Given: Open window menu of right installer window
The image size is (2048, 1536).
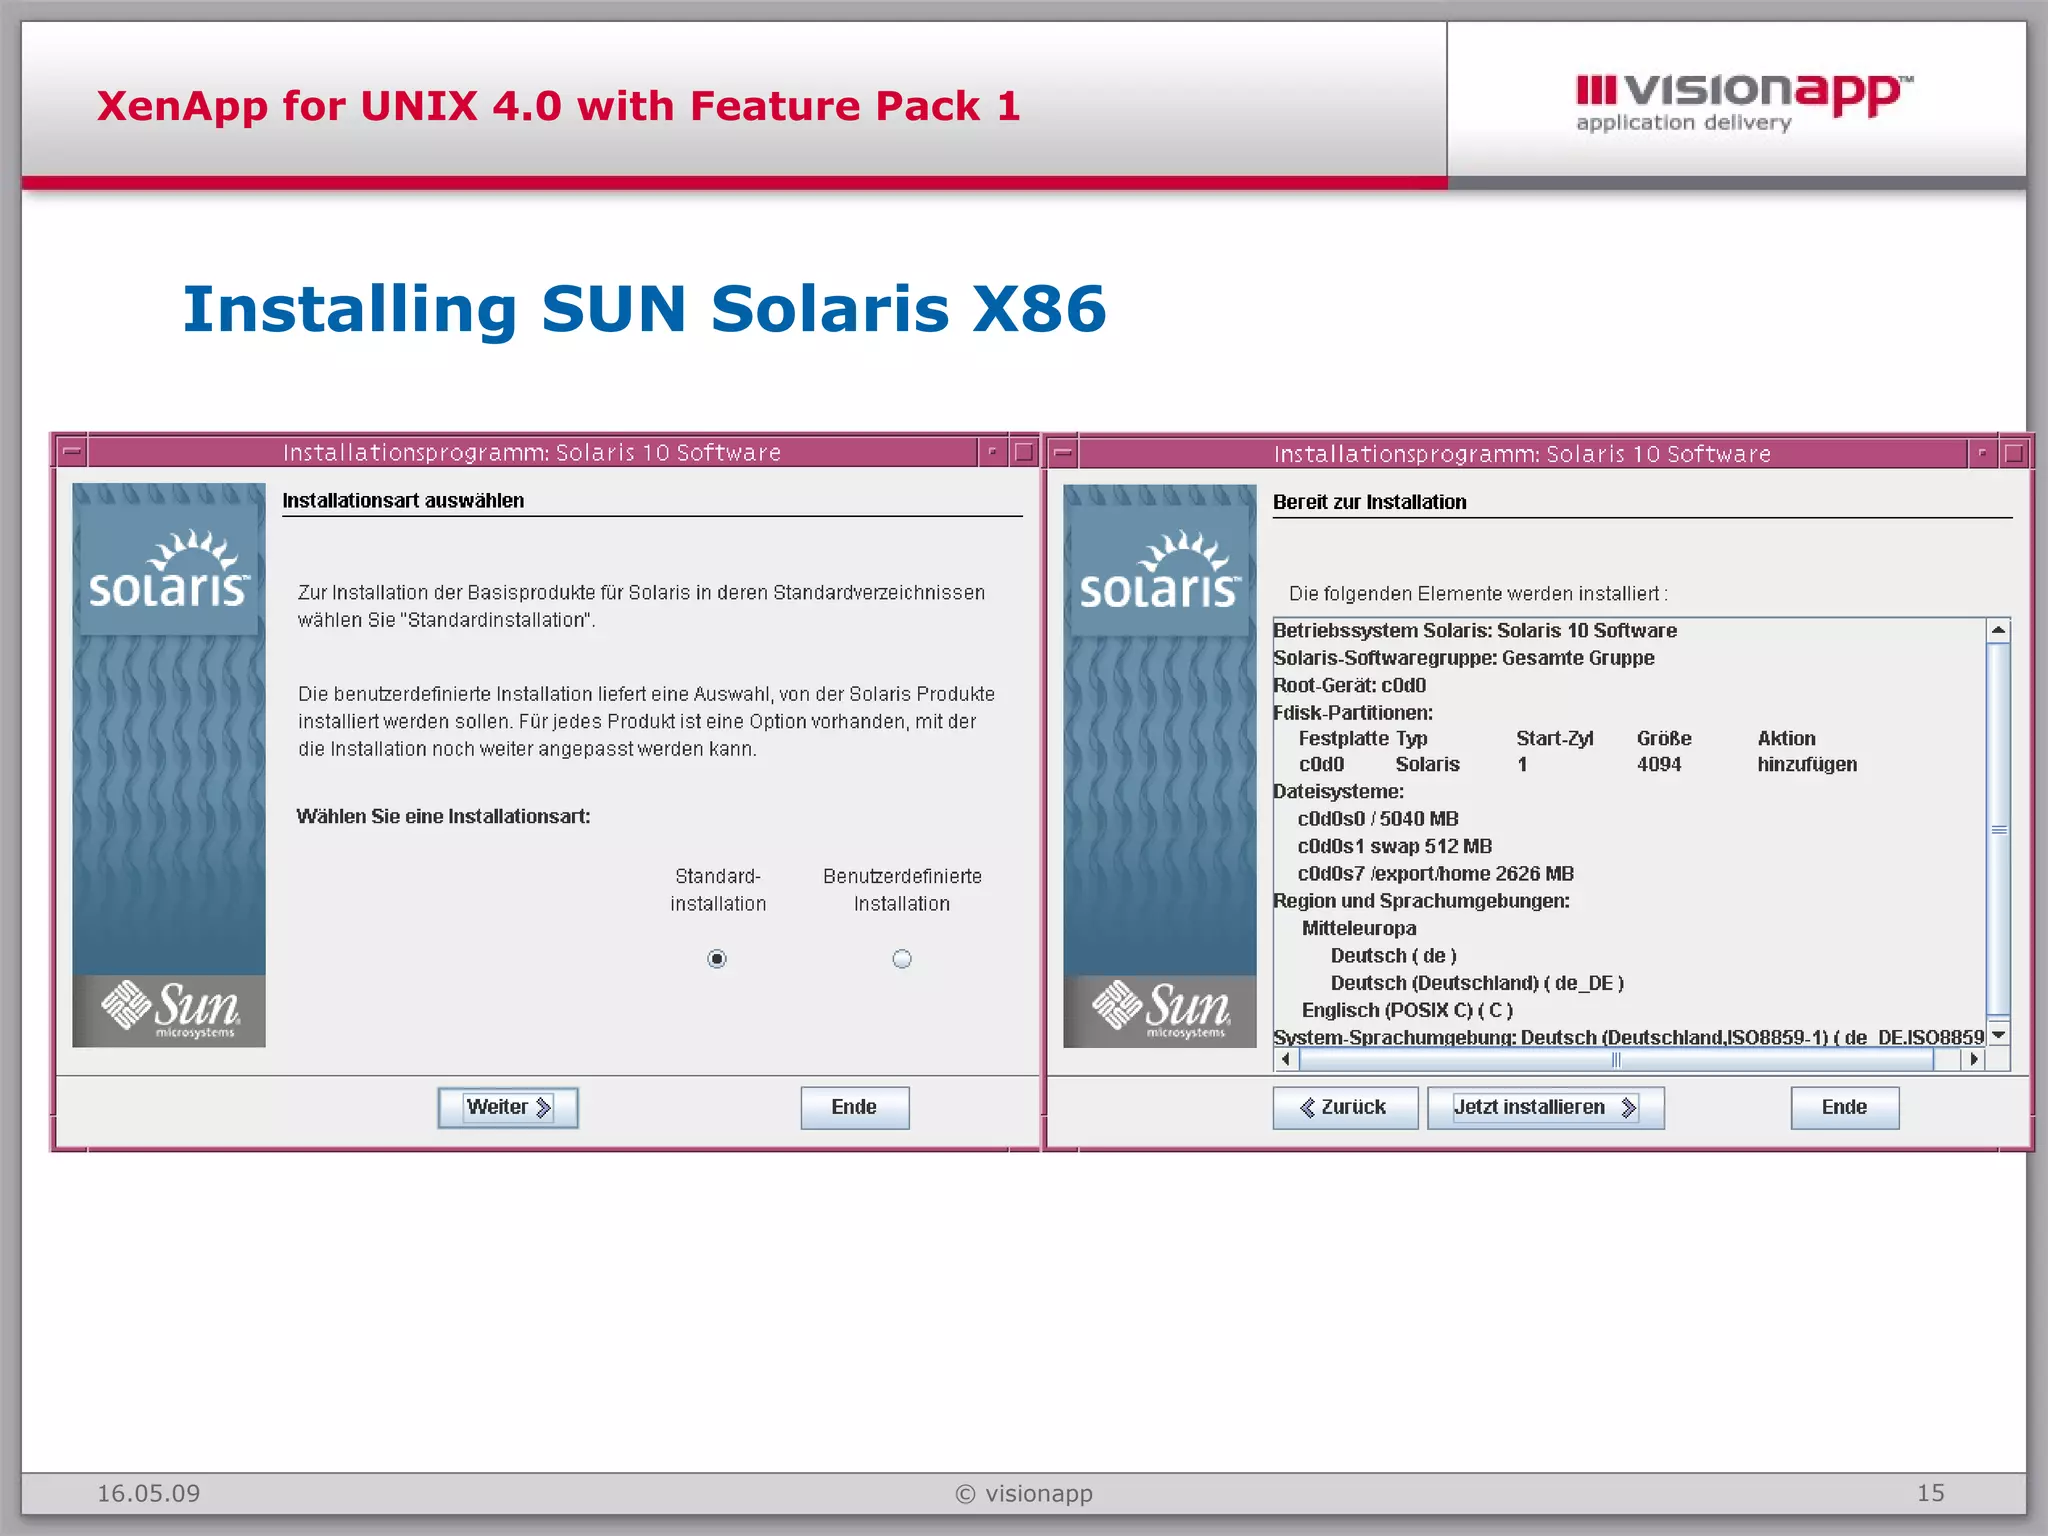Looking at the screenshot, I should (1063, 453).
